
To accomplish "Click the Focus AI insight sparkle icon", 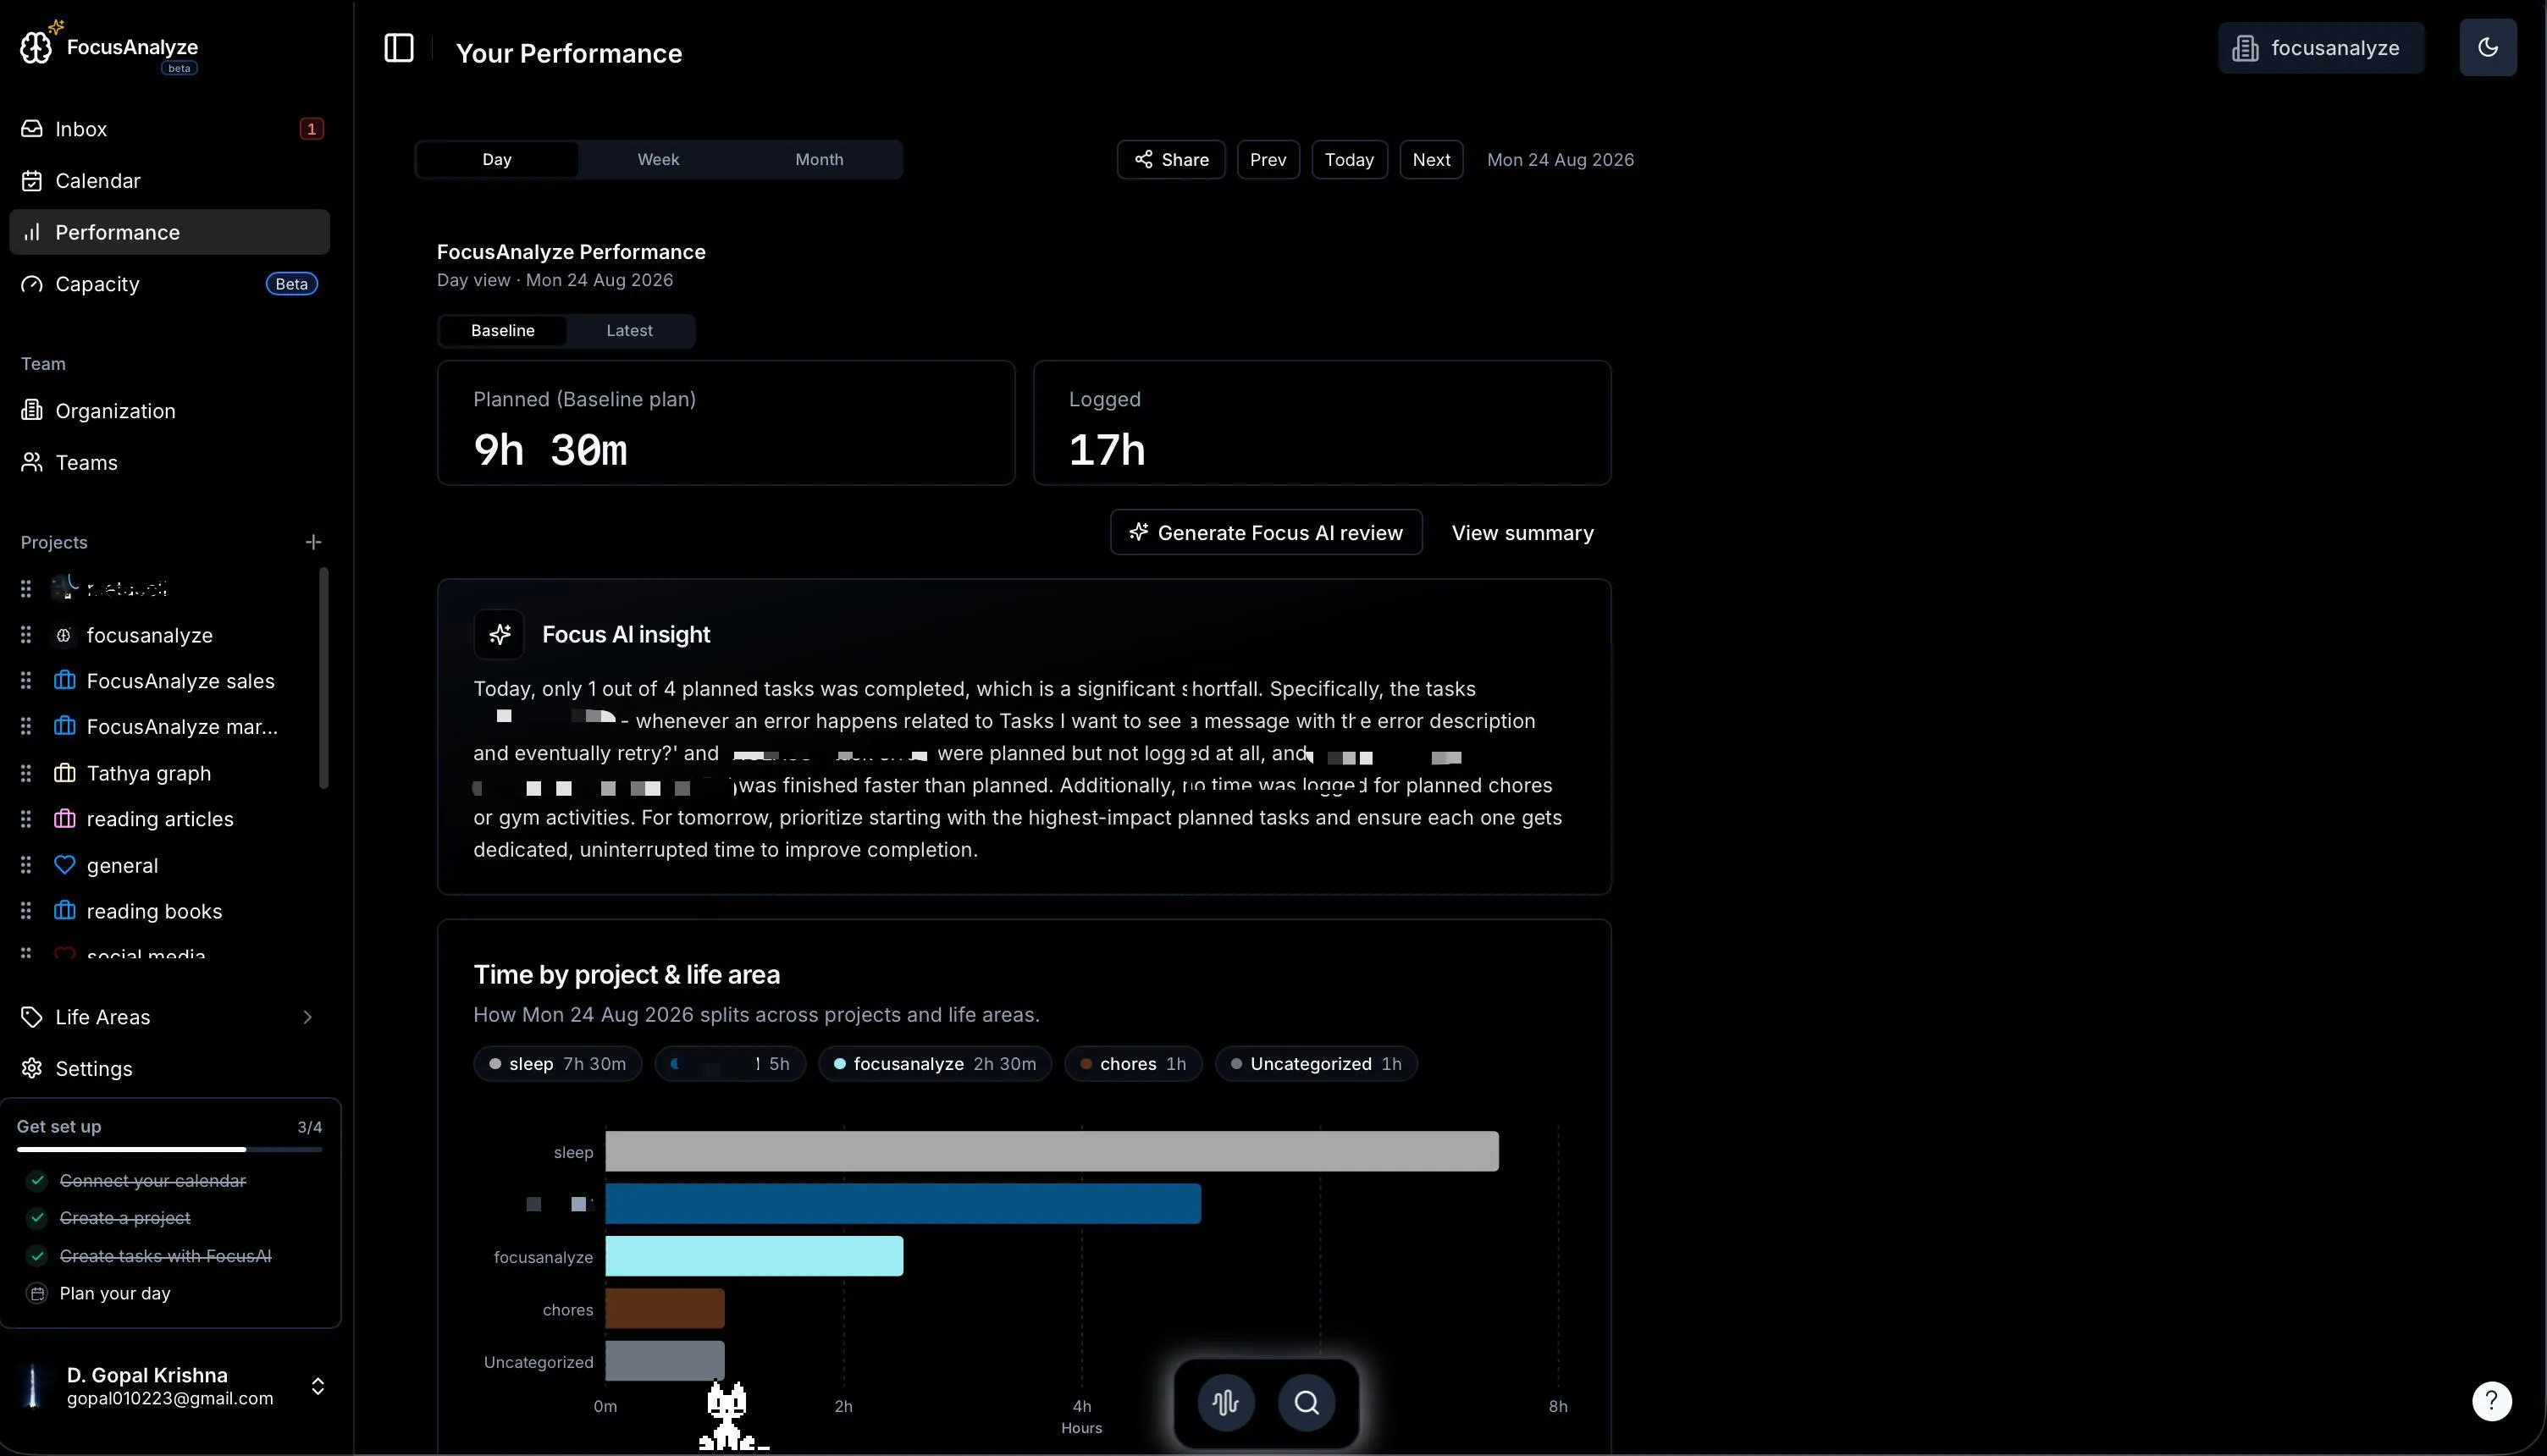I will click(499, 635).
